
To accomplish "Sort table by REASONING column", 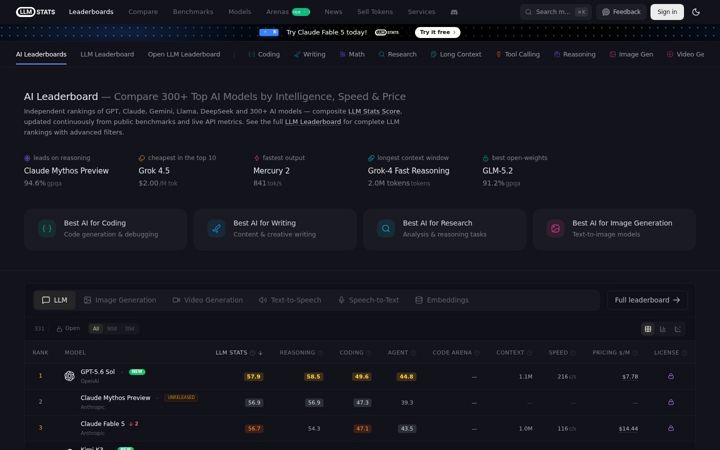I will pyautogui.click(x=297, y=353).
